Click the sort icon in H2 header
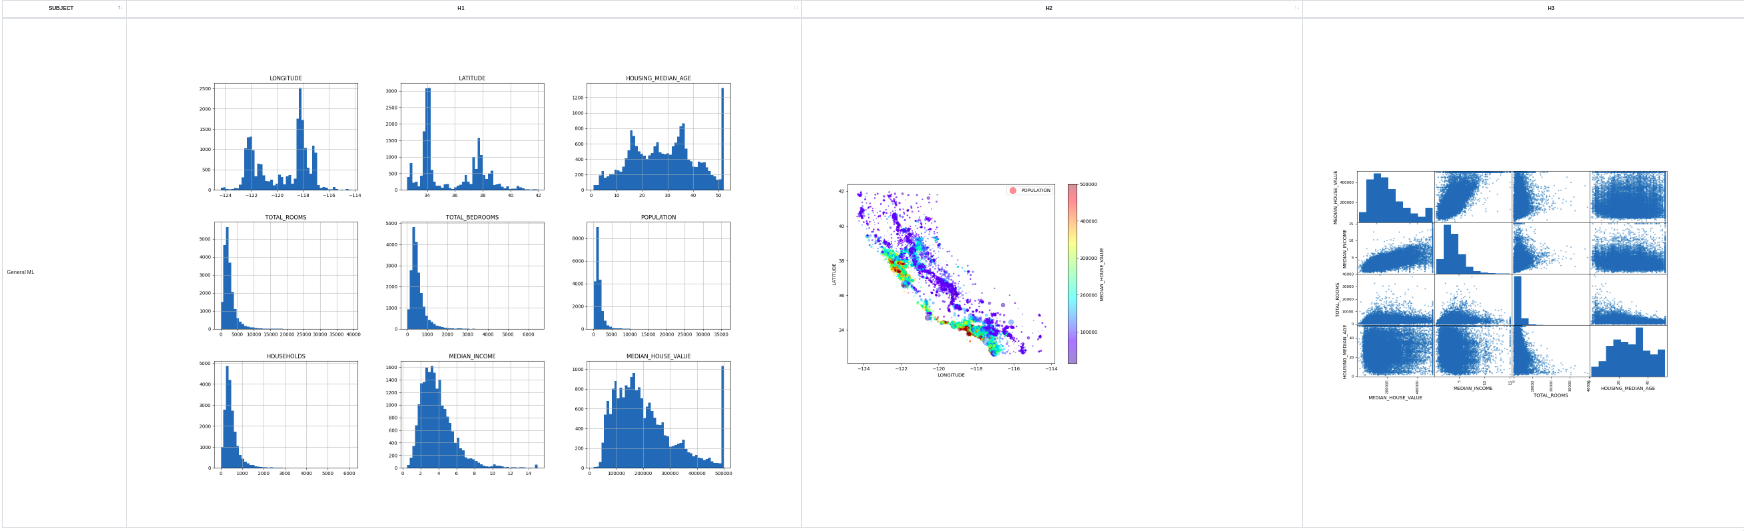 [x=1297, y=8]
